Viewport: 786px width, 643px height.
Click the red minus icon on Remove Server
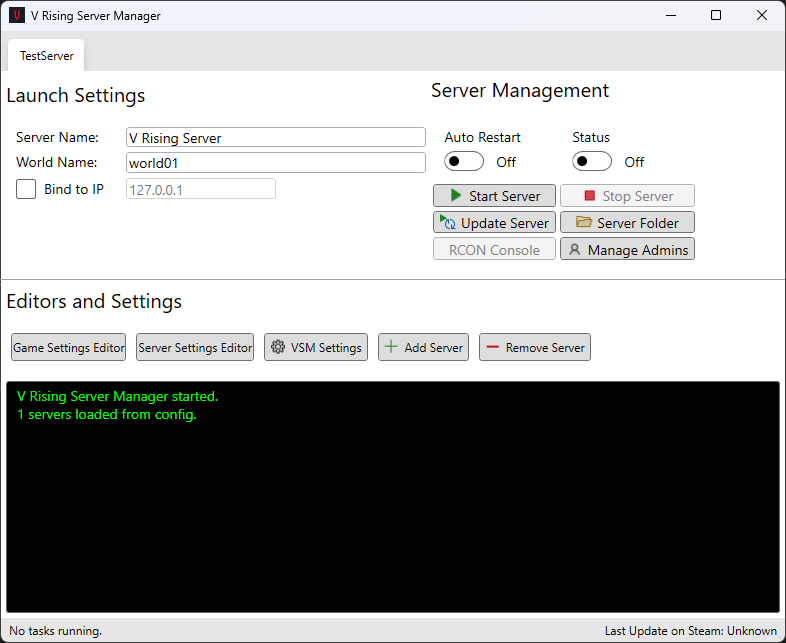[x=493, y=347]
